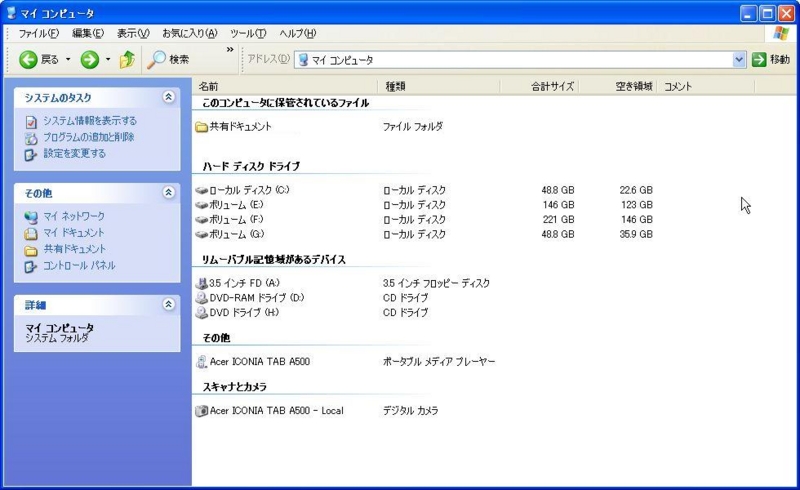
Task: Open the お気に入り(A) menu
Action: (190, 34)
